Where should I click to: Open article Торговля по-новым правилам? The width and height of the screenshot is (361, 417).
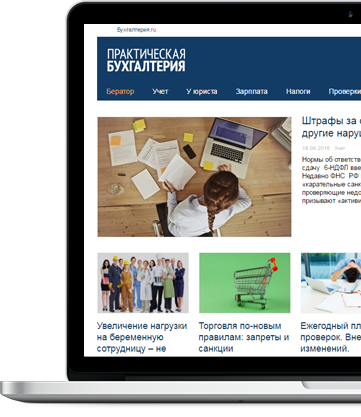(x=244, y=337)
